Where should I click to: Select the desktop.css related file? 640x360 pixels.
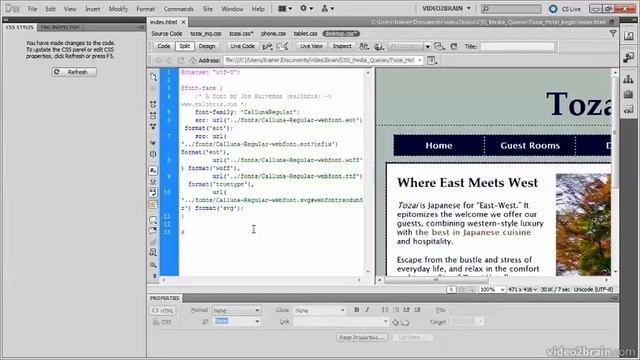341,34
